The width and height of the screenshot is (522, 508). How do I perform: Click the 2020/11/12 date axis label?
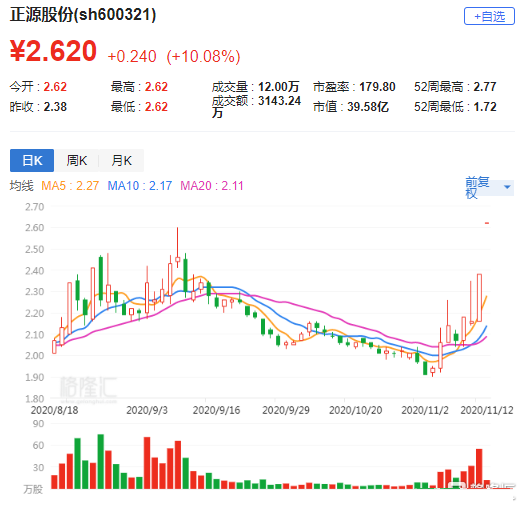[x=487, y=410]
